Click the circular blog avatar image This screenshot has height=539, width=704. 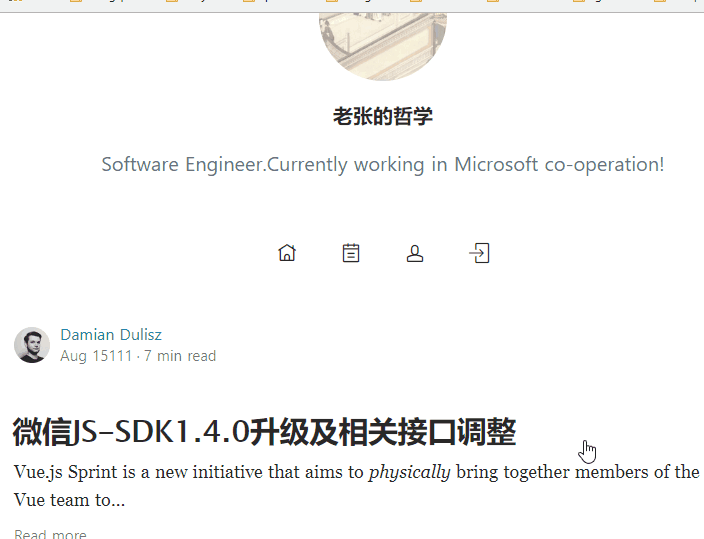pyautogui.click(x=383, y=46)
